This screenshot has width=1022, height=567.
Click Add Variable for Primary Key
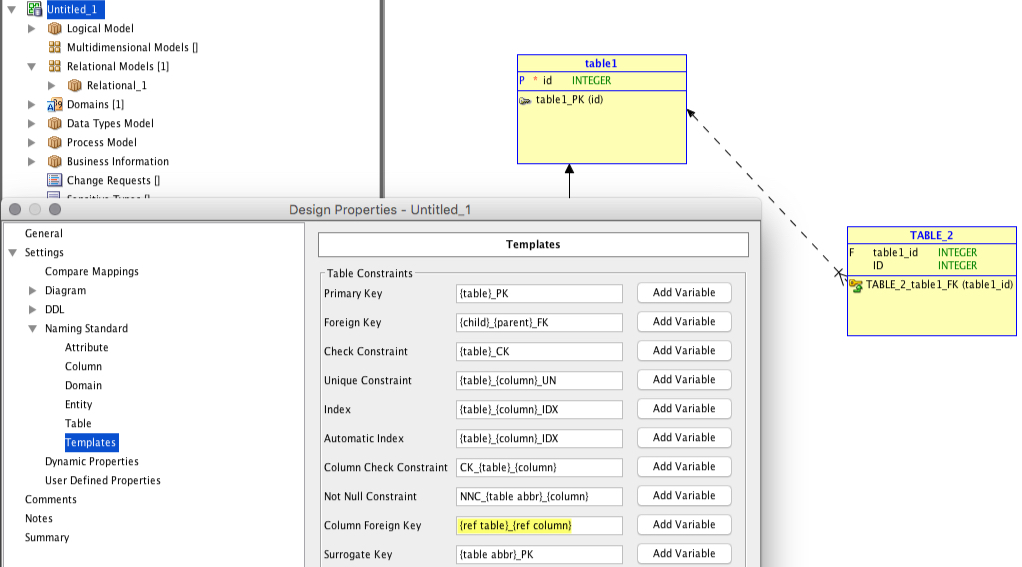(684, 293)
